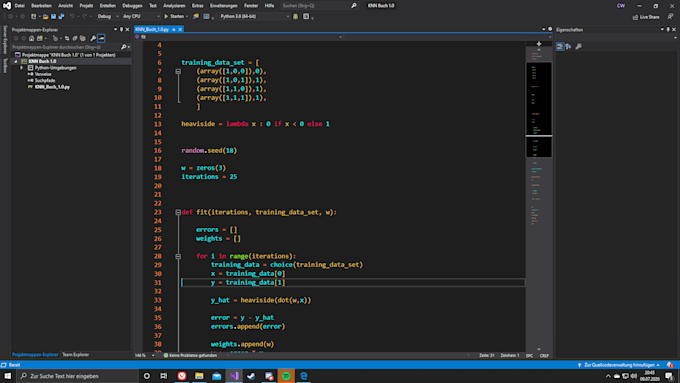Screen dimensions: 680x383
Task: Click the show all files icon in explorer
Action: (82, 38)
